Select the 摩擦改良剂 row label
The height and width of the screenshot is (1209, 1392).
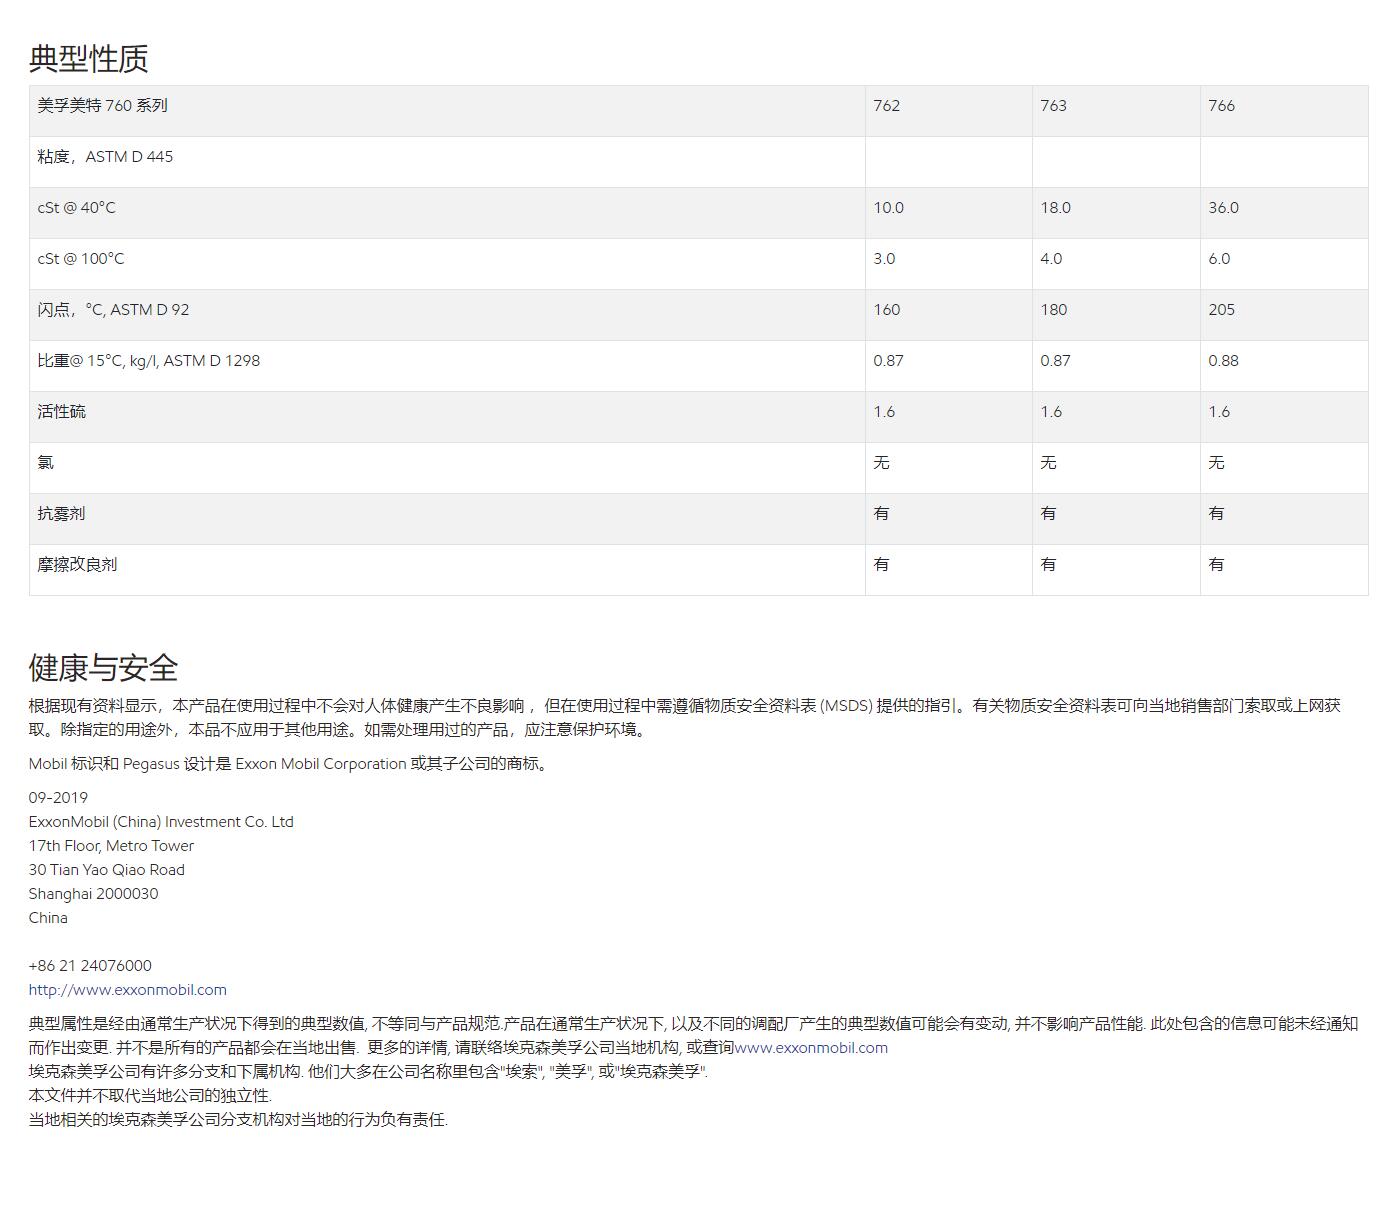point(78,565)
